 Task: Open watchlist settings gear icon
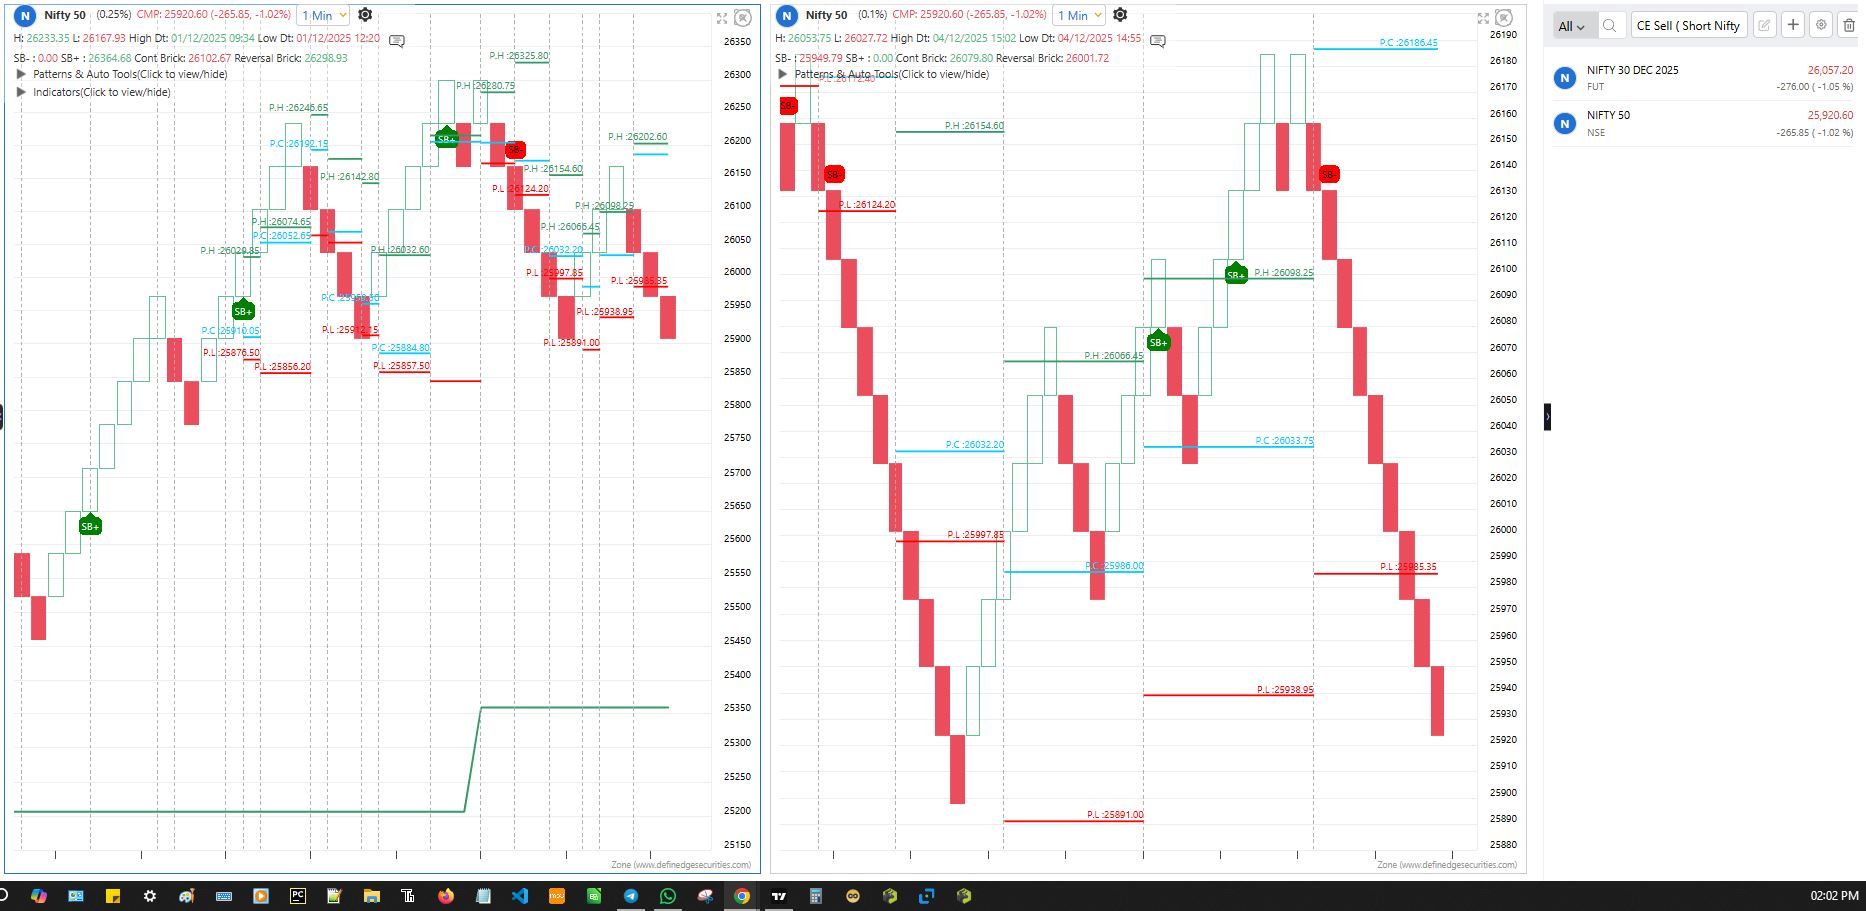coord(1821,26)
